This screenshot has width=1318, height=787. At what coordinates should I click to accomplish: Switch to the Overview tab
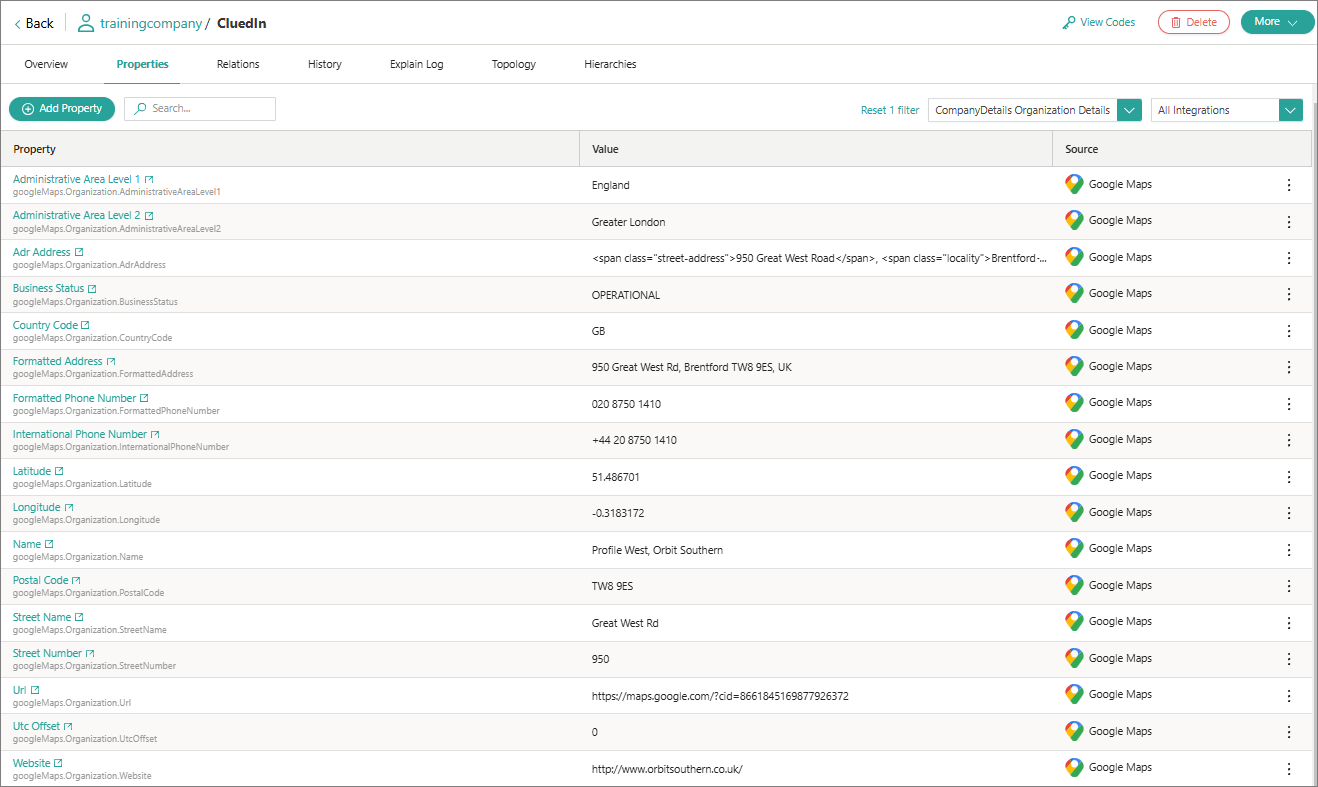click(x=46, y=64)
